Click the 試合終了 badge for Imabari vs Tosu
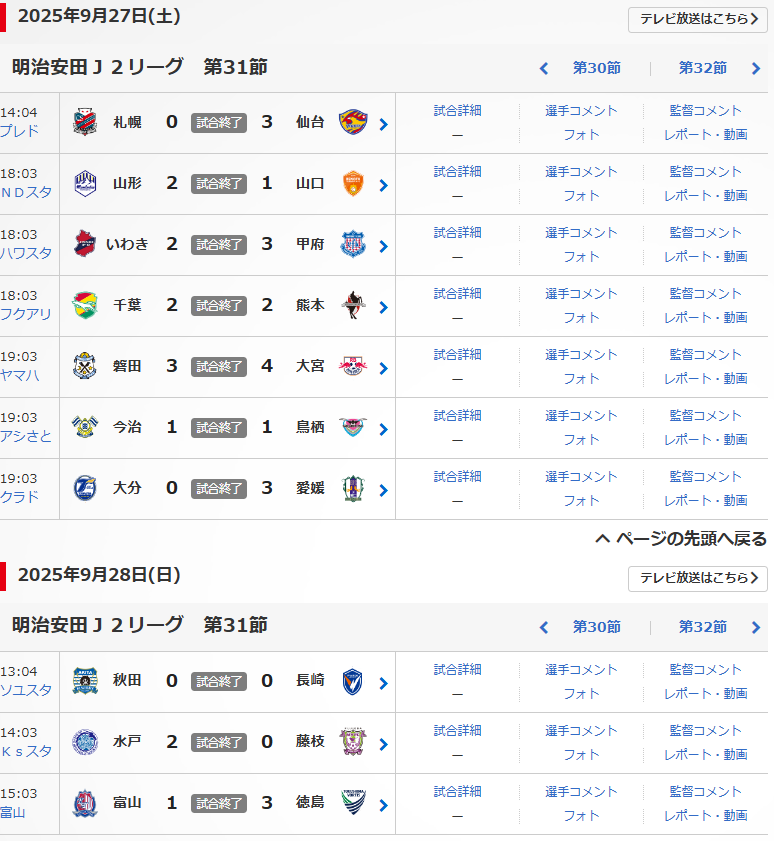The width and height of the screenshot is (774, 841). (x=219, y=427)
